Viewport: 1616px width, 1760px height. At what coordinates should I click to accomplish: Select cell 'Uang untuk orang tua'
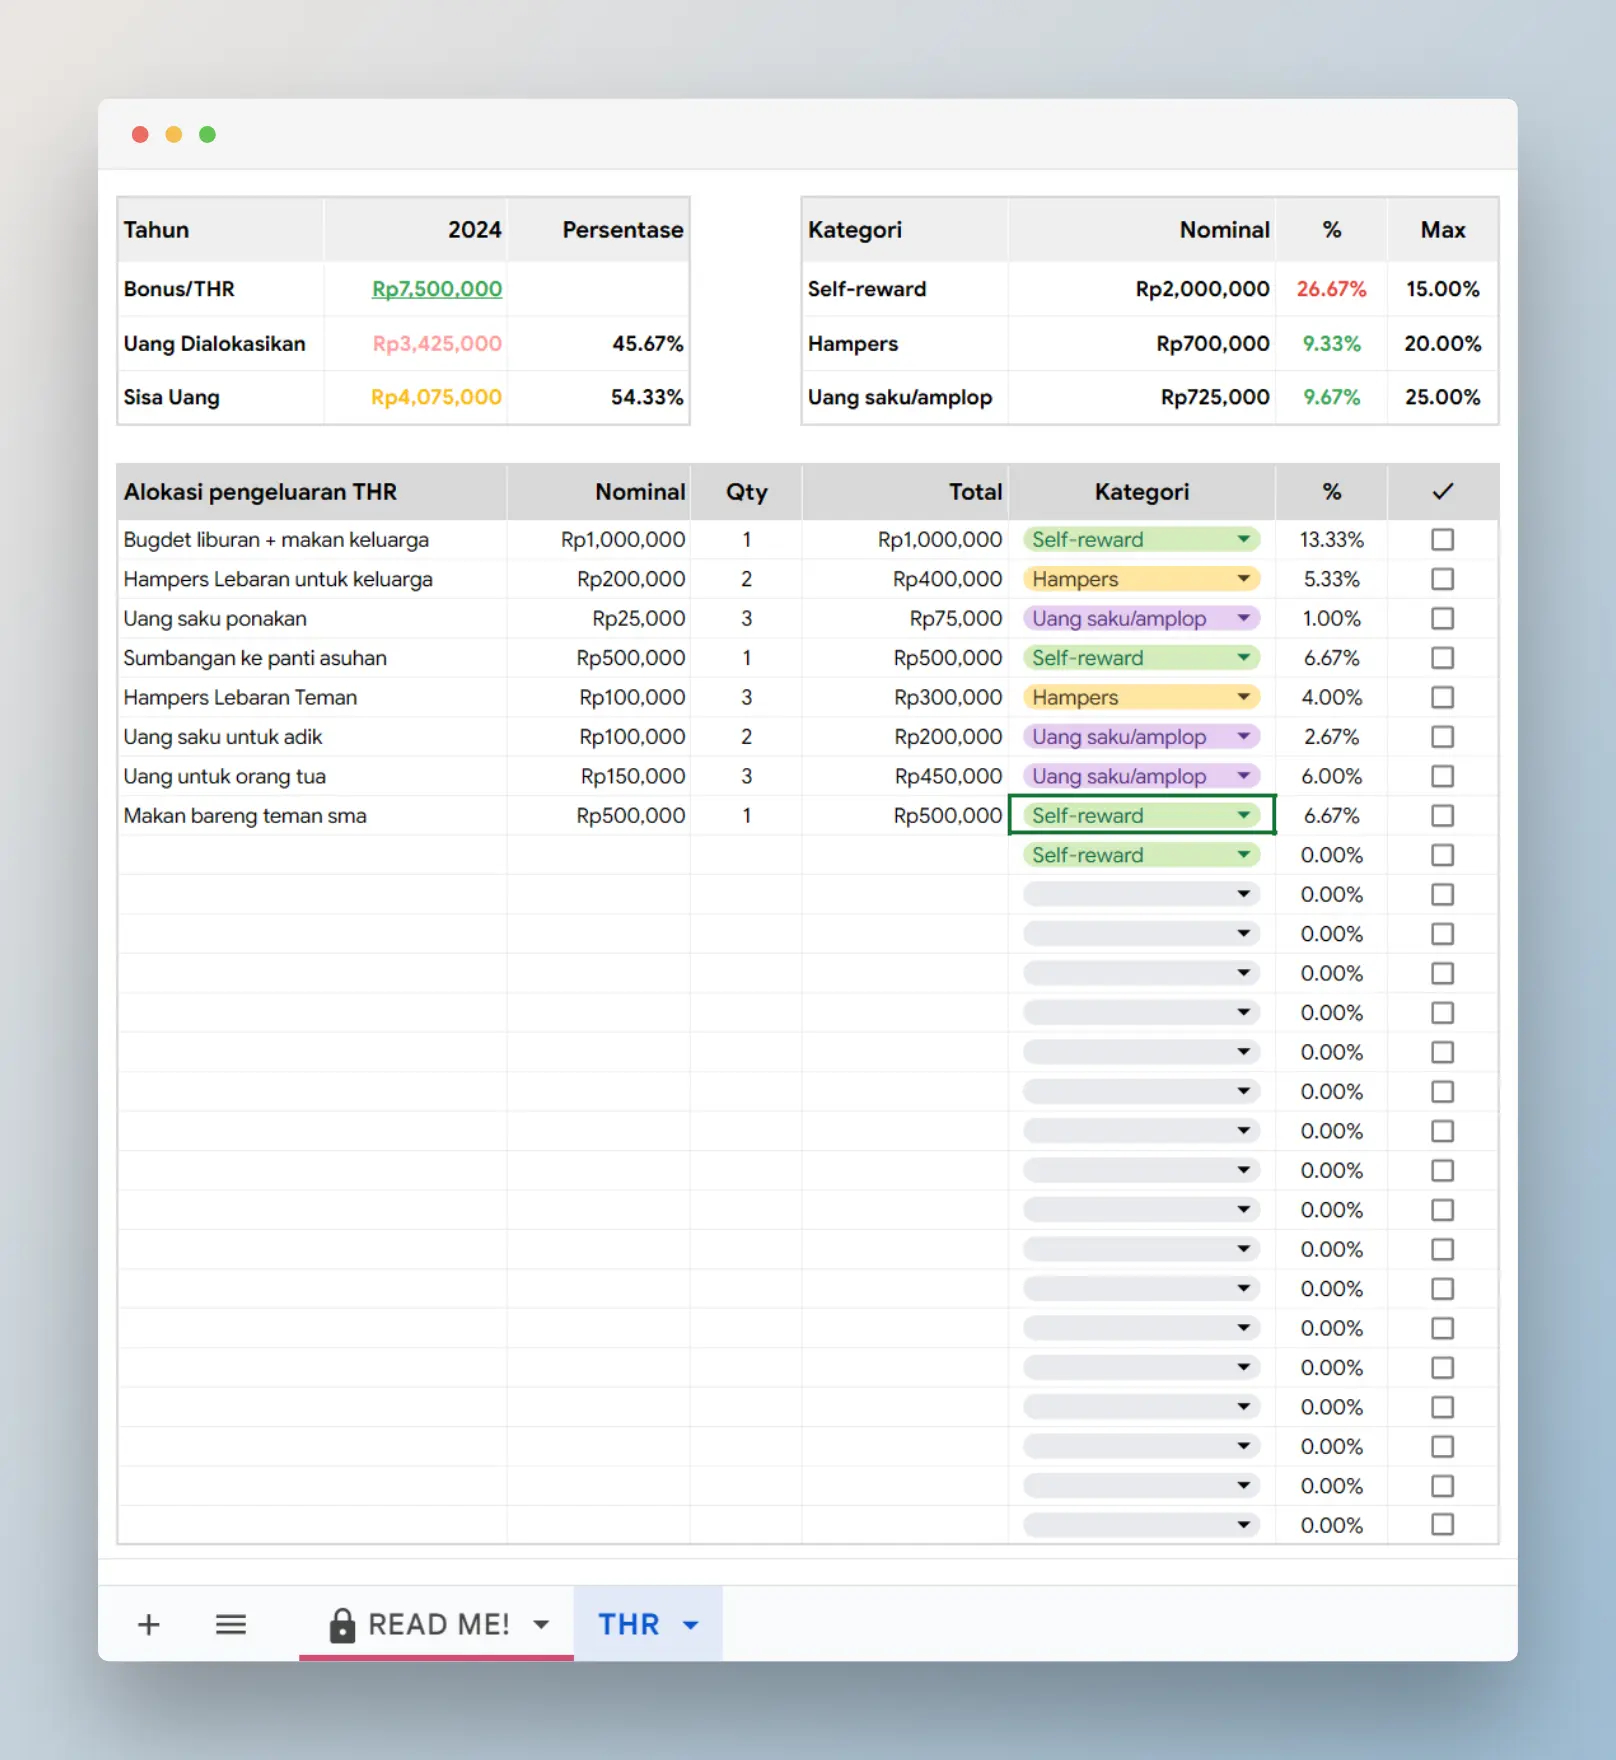pyautogui.click(x=311, y=776)
